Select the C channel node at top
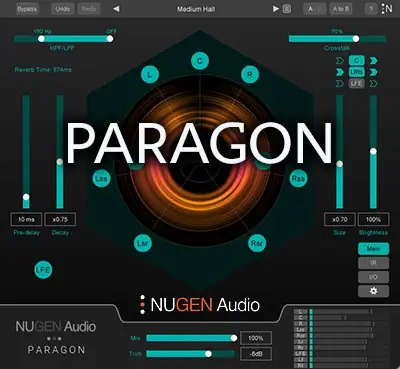 click(x=200, y=61)
